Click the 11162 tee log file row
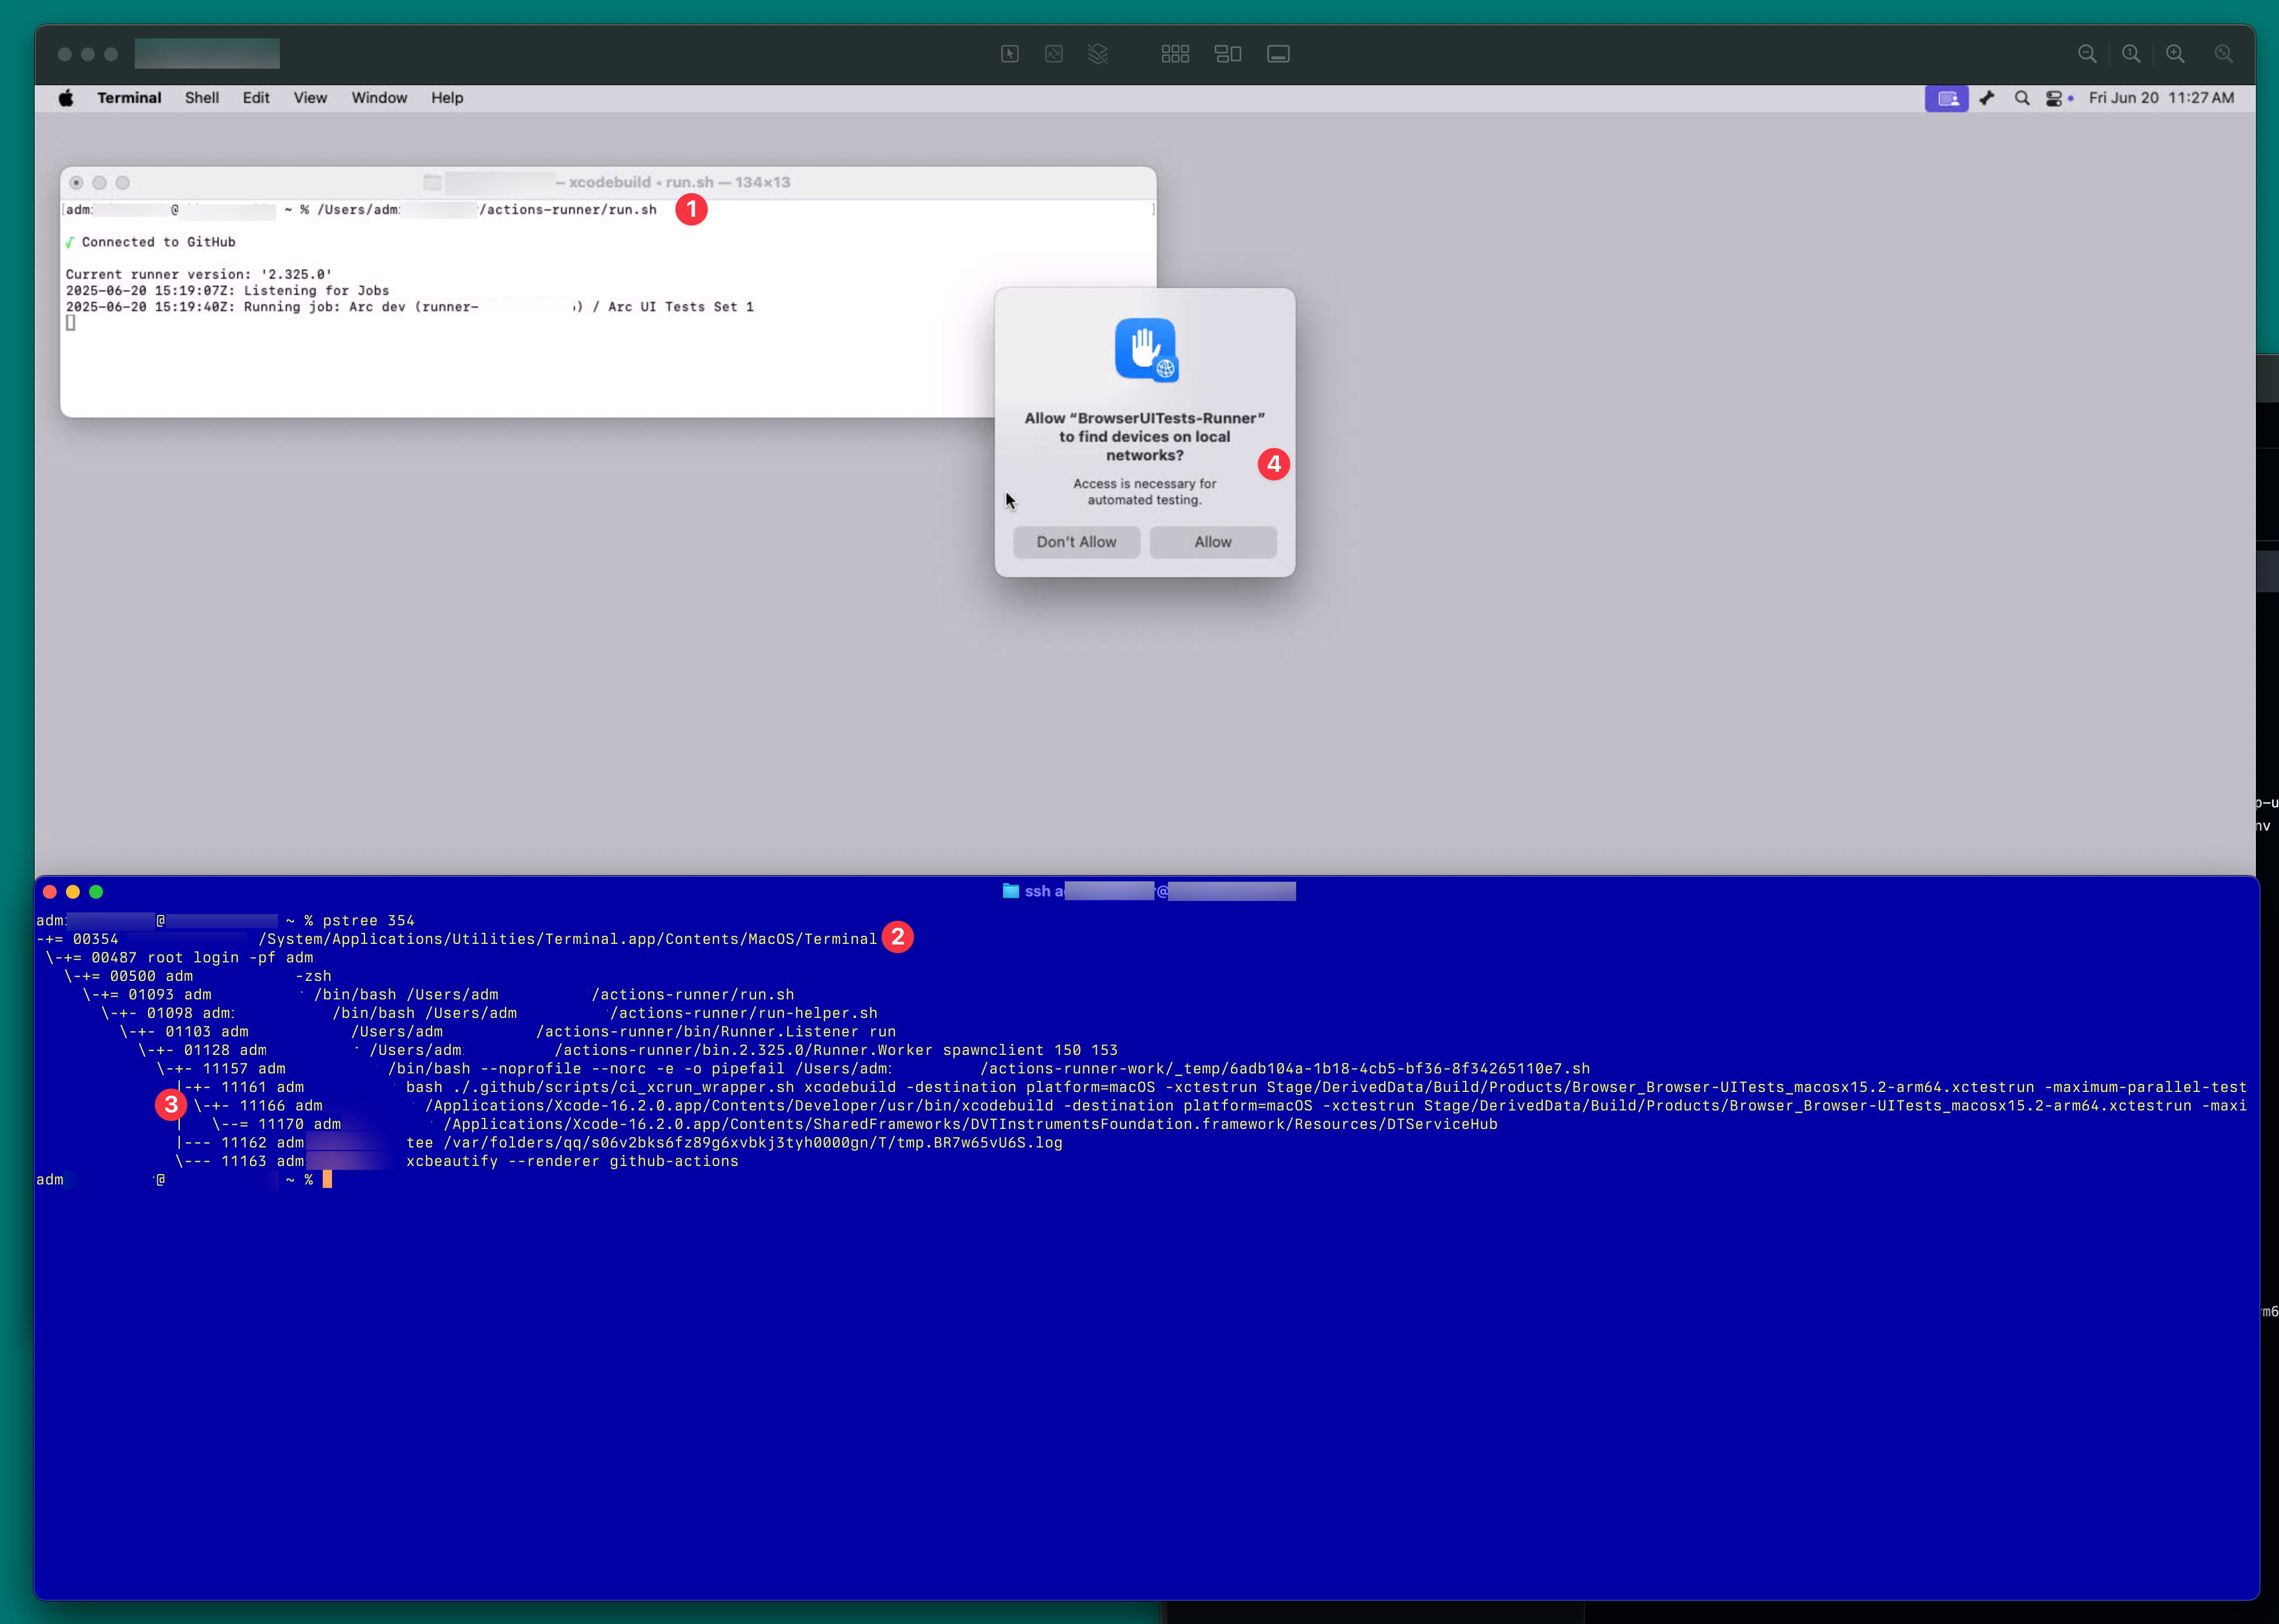This screenshot has width=2279, height=1624. click(619, 1142)
